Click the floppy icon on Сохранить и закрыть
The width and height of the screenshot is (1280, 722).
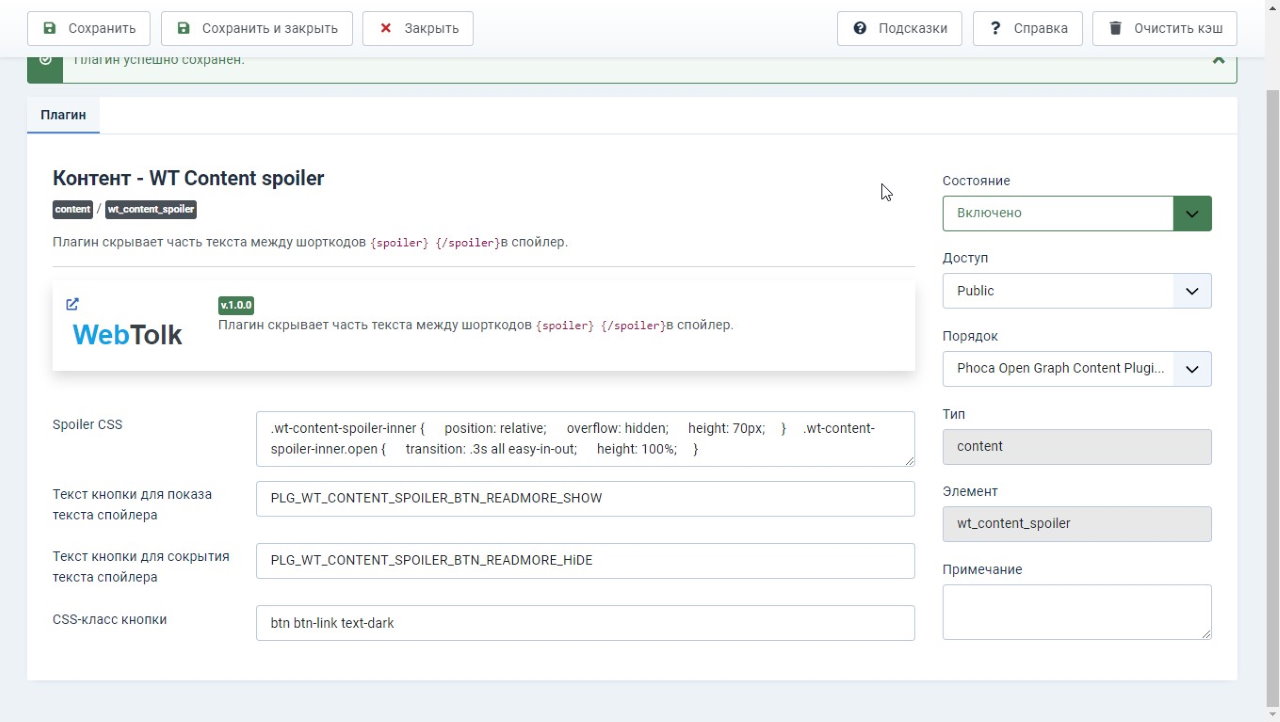183,29
